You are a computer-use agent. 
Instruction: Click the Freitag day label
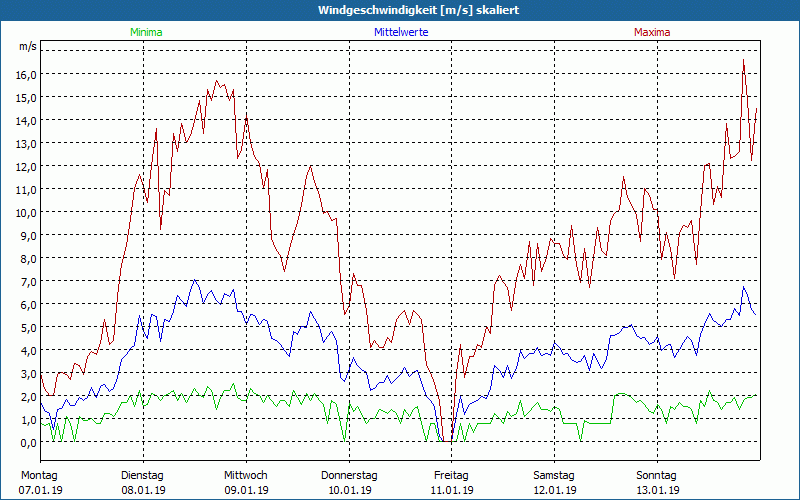(x=452, y=476)
